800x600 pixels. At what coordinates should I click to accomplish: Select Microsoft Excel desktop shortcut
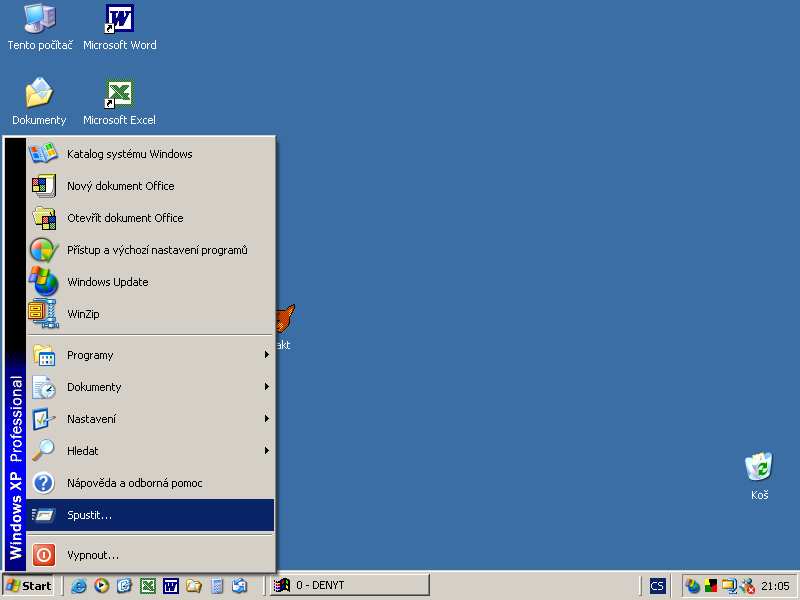point(119,101)
